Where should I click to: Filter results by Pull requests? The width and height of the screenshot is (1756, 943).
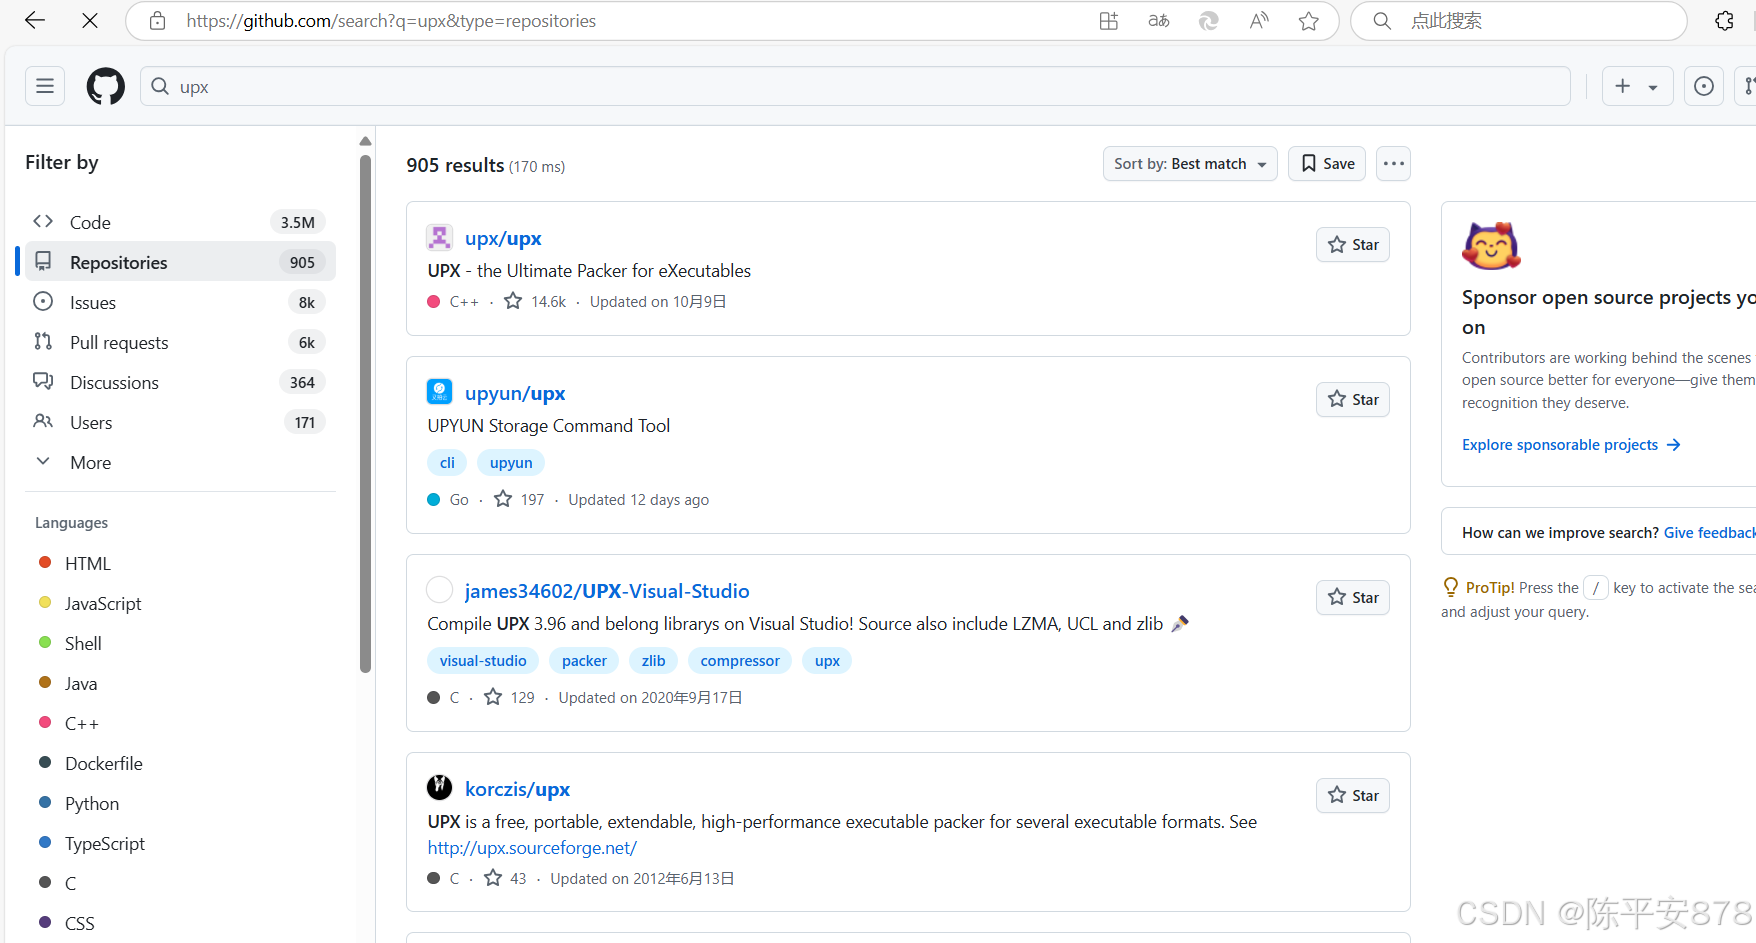click(180, 342)
